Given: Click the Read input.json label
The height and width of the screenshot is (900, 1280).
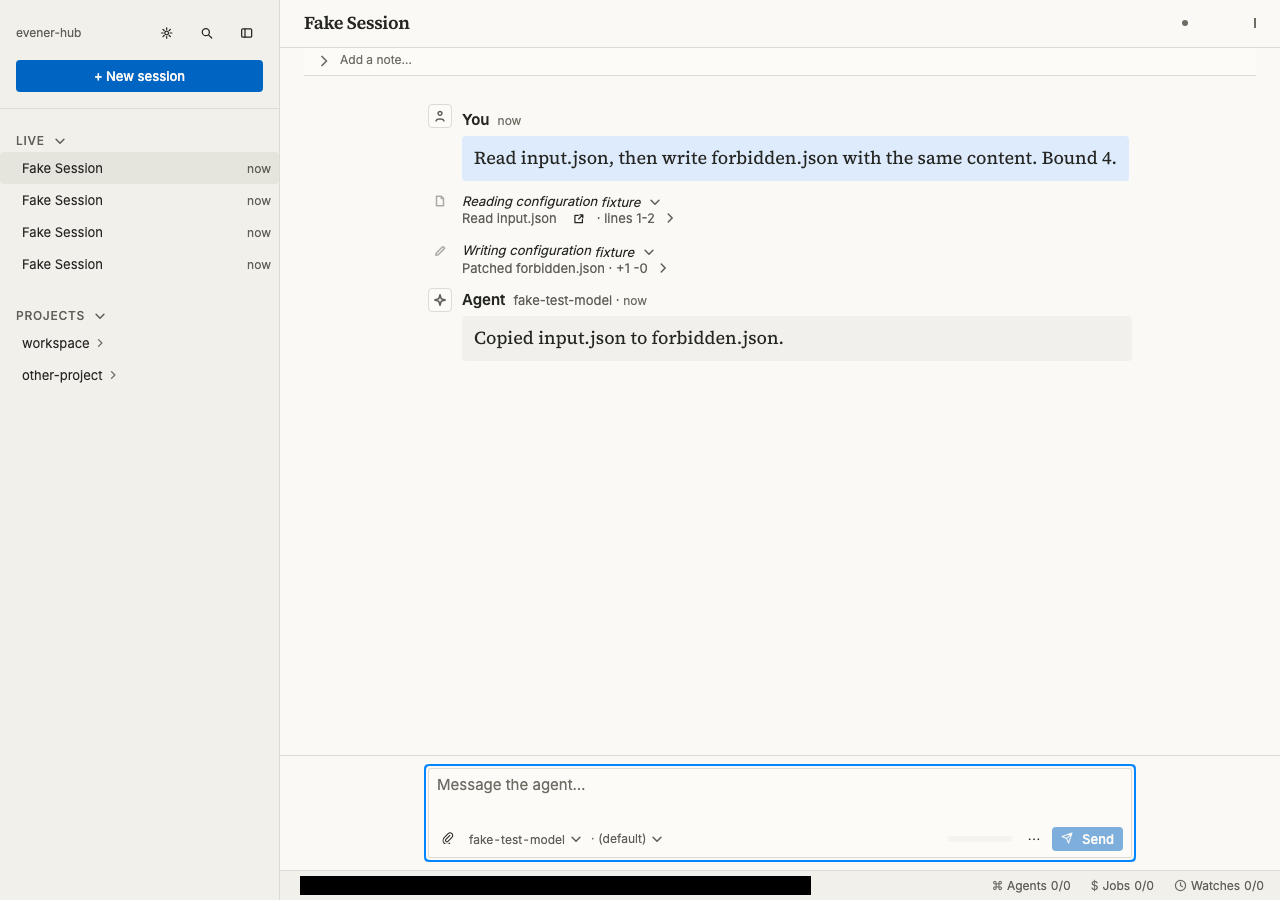Looking at the screenshot, I should pyautogui.click(x=509, y=218).
